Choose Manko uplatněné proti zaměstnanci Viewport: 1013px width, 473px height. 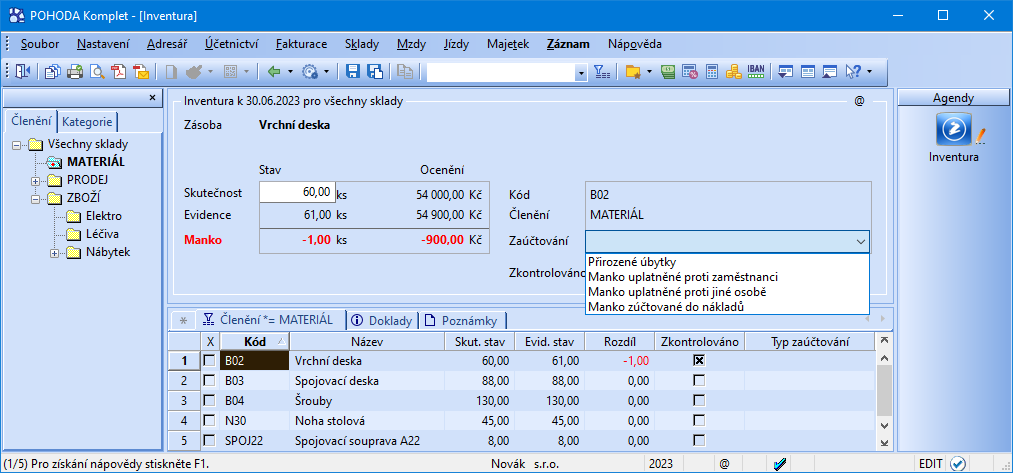click(727, 277)
